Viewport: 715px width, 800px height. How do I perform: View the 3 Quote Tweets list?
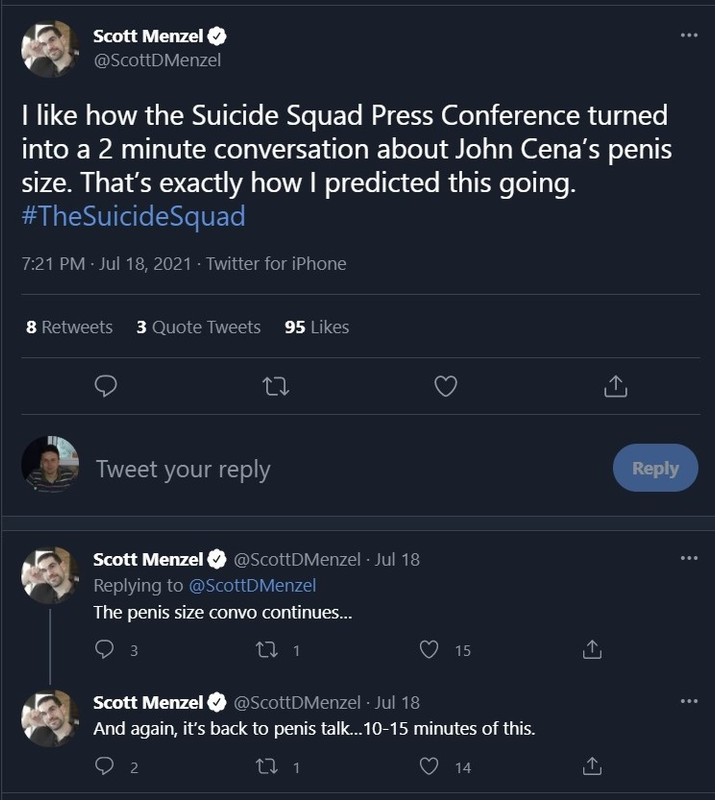click(198, 327)
